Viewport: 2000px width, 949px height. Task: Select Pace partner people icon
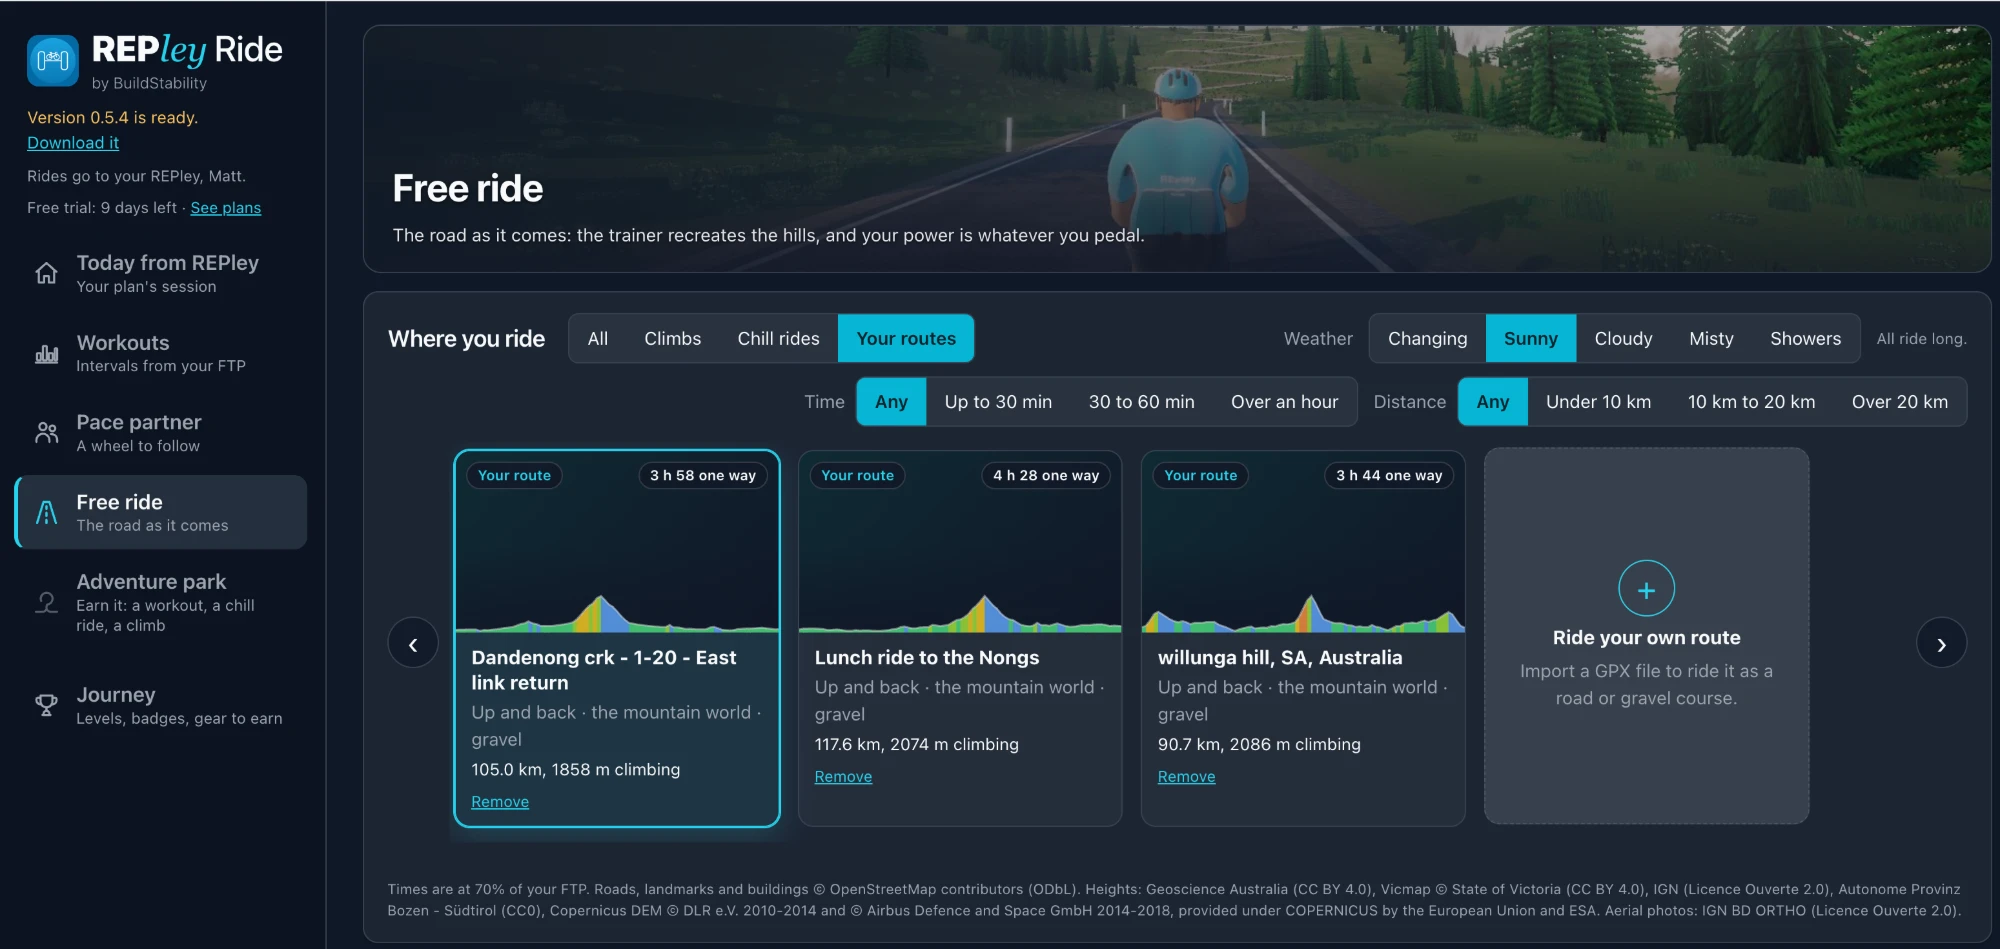coord(46,433)
